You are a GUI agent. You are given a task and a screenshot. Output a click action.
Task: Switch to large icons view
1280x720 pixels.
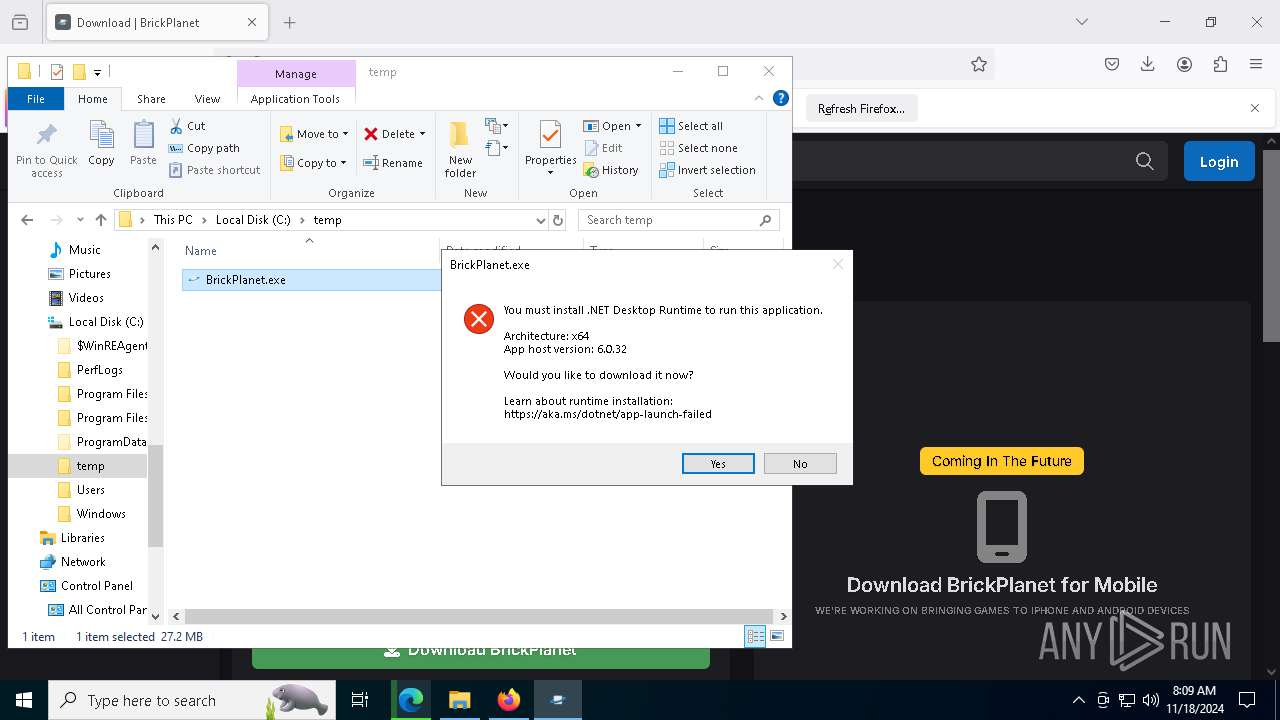coord(776,636)
